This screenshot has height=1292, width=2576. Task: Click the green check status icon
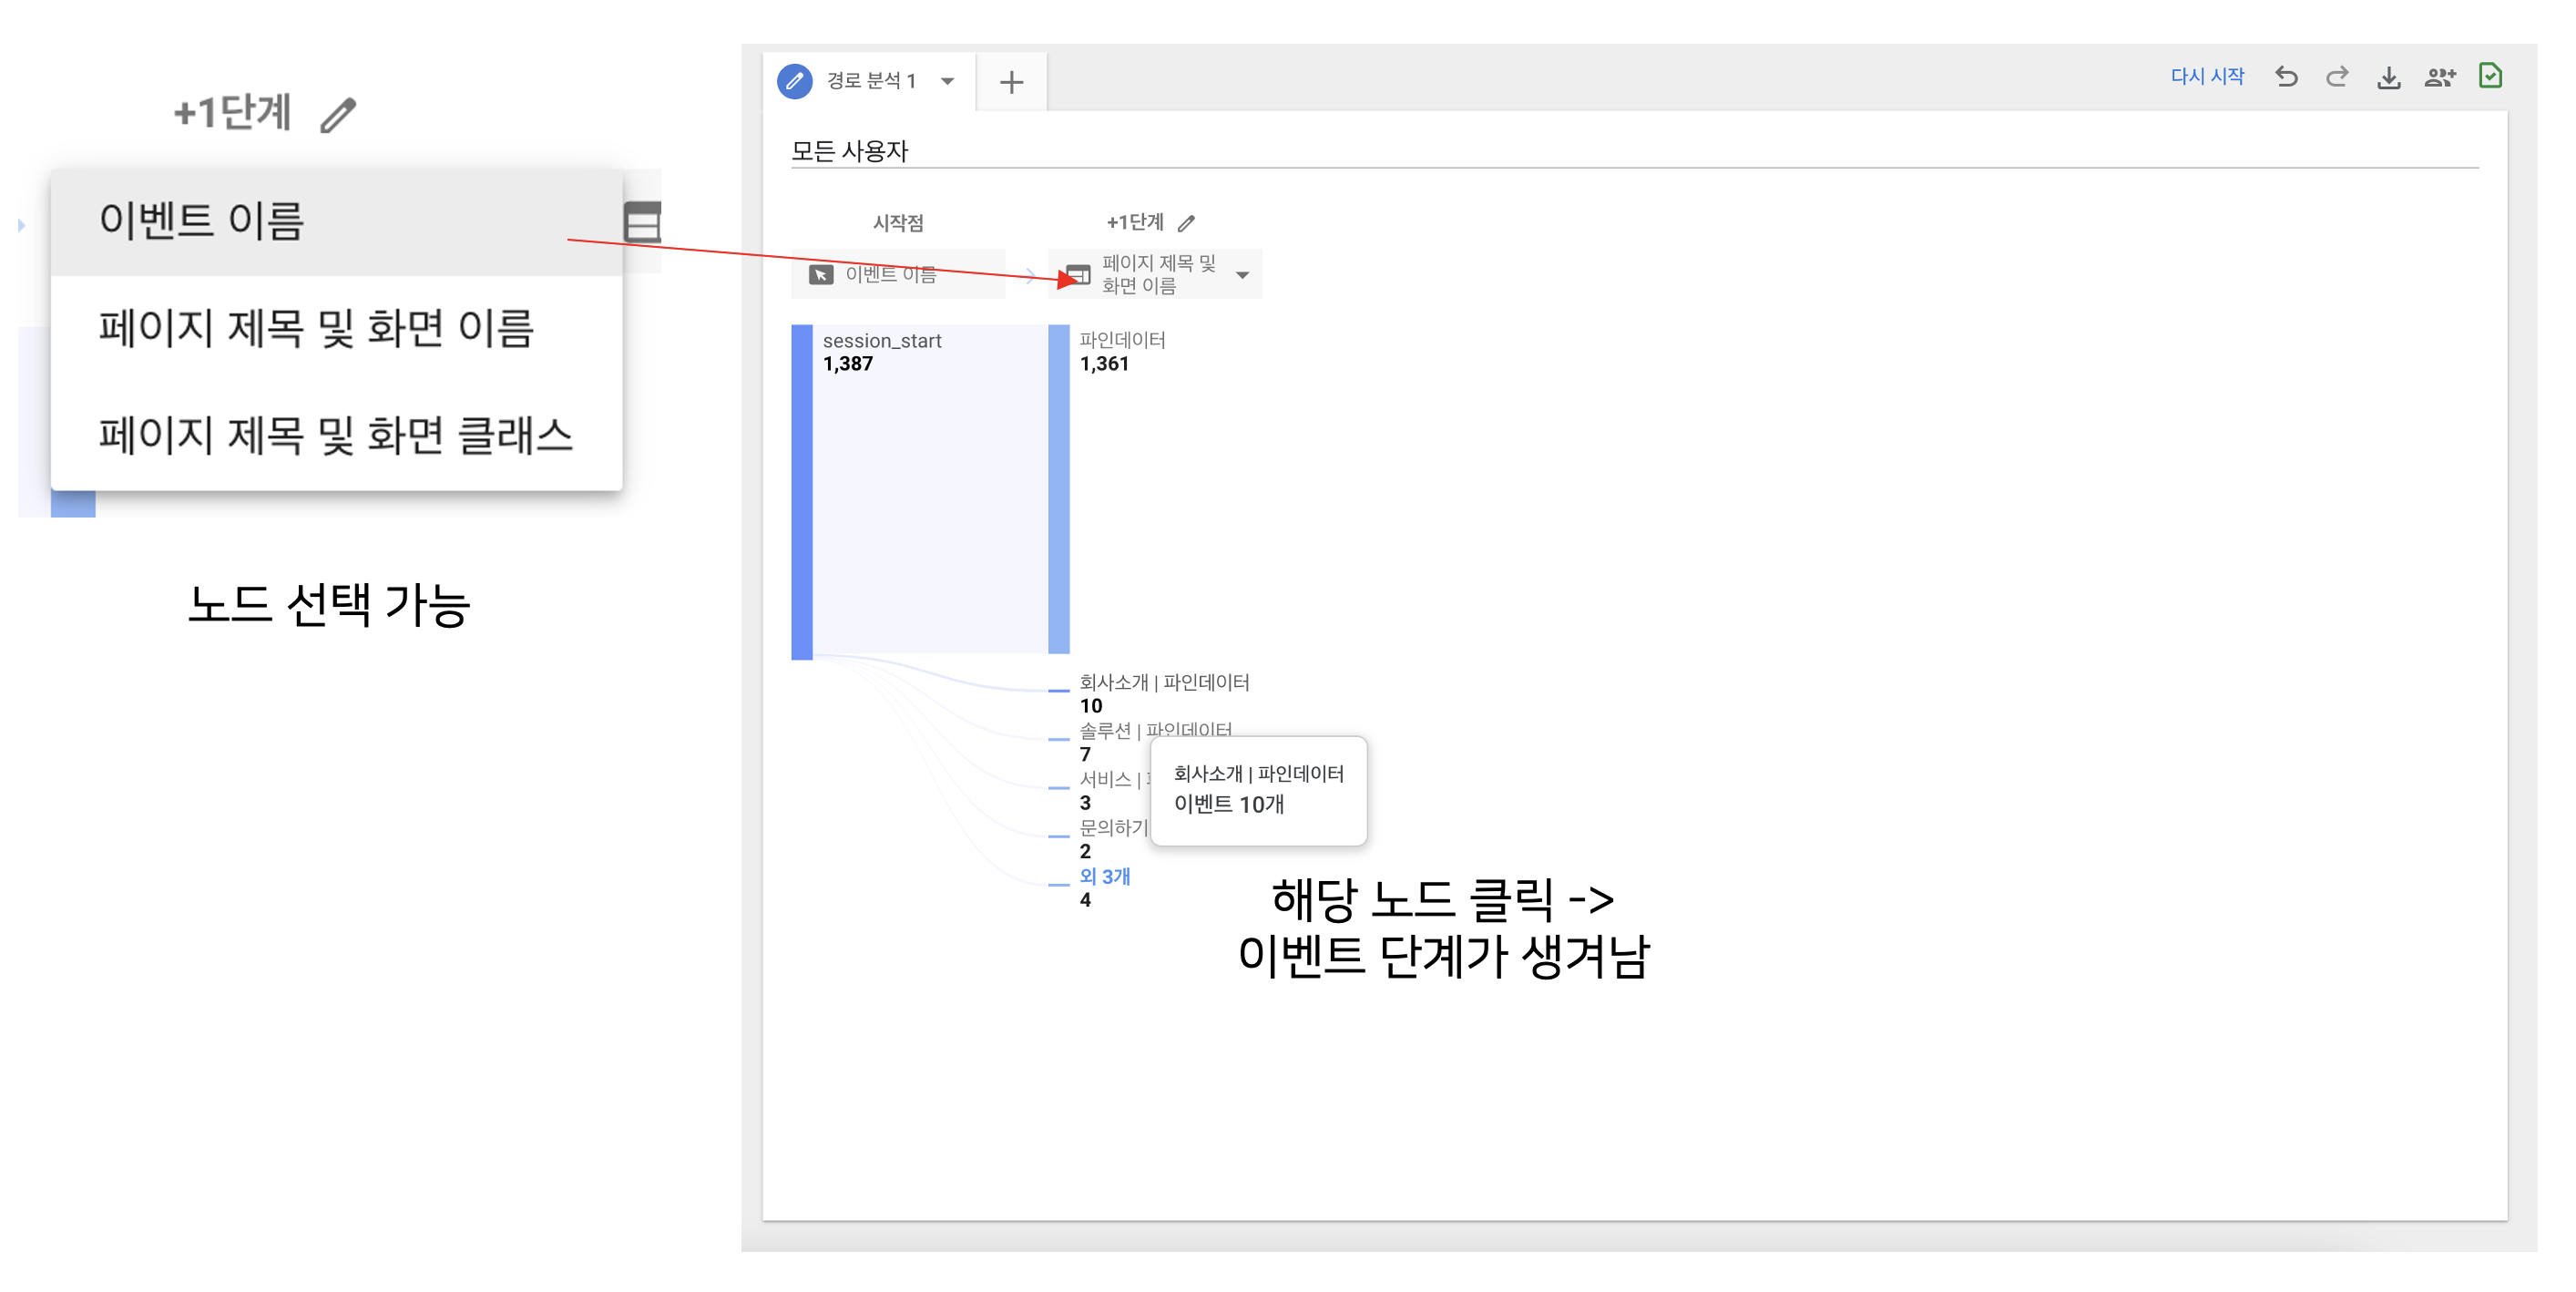pos(2490,76)
